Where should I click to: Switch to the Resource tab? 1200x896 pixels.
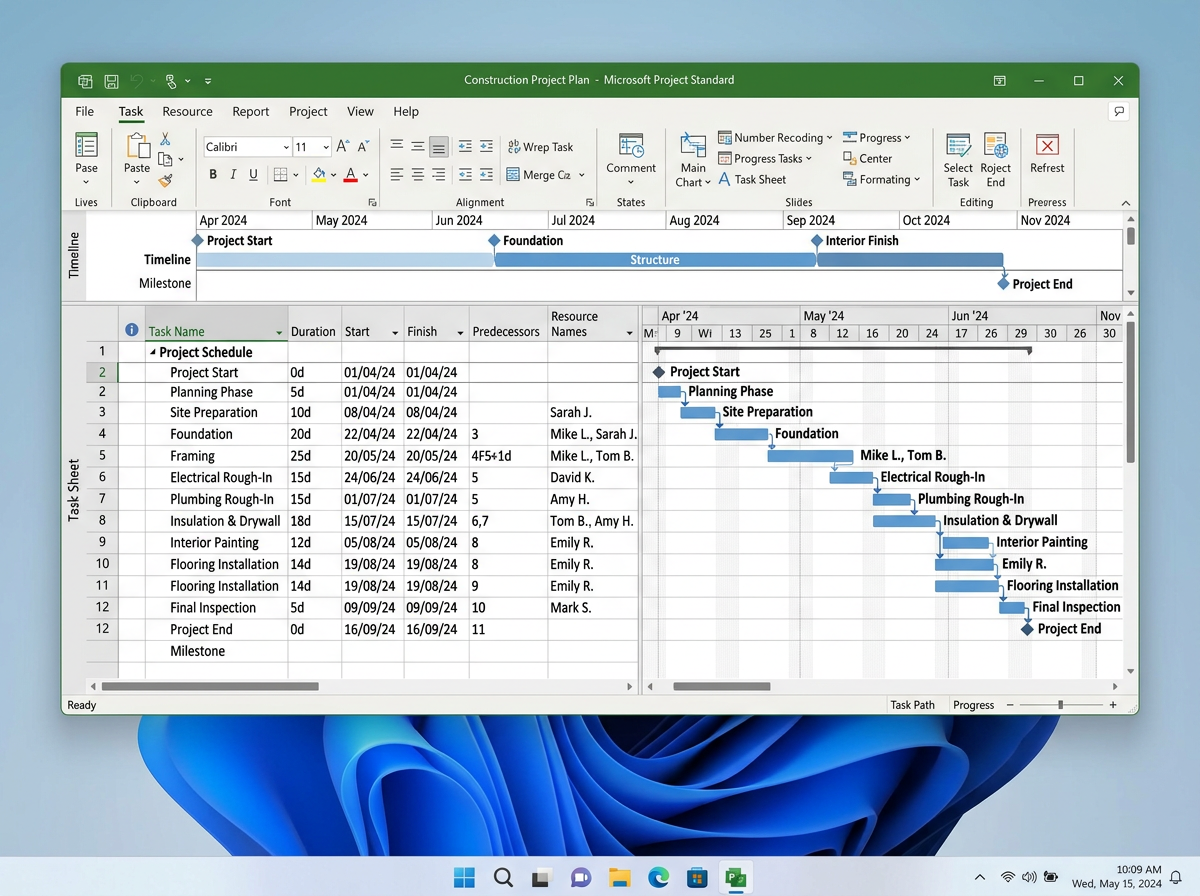187,112
